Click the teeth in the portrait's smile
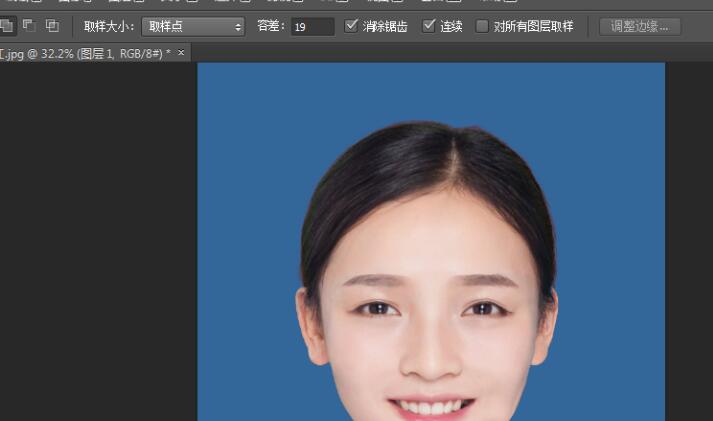This screenshot has width=713, height=421. click(431, 407)
